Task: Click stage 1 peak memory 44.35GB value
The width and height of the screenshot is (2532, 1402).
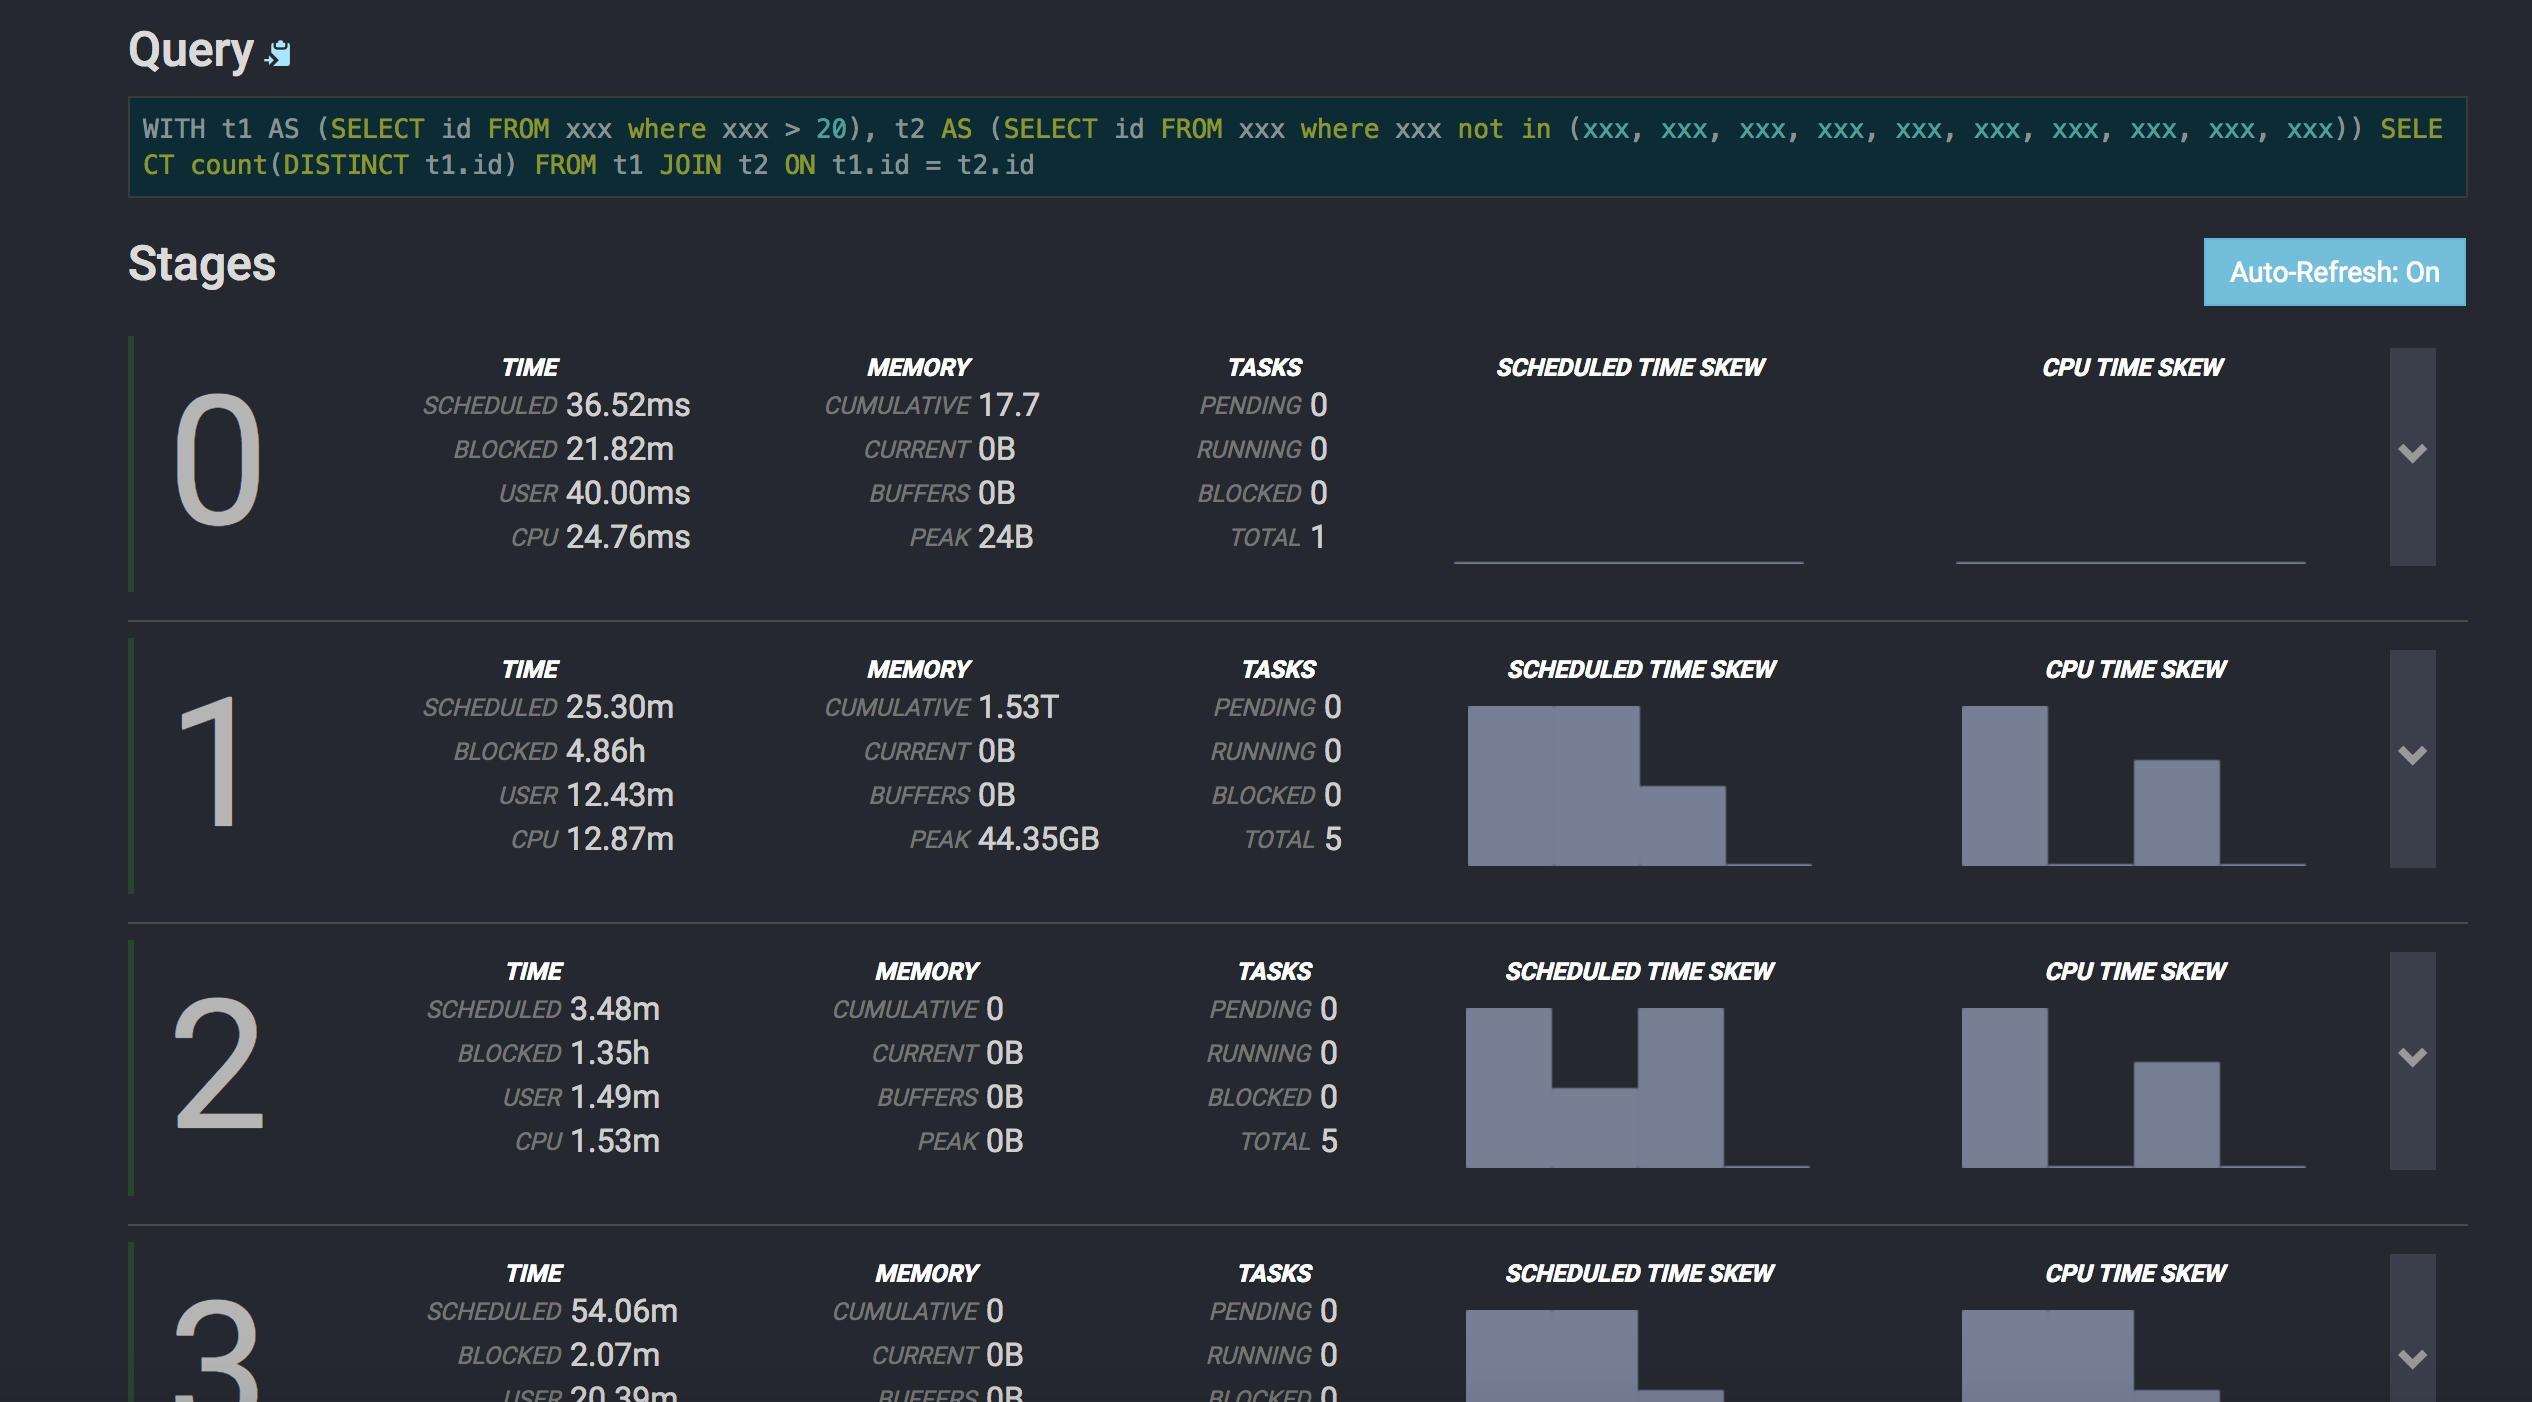Action: [1038, 839]
